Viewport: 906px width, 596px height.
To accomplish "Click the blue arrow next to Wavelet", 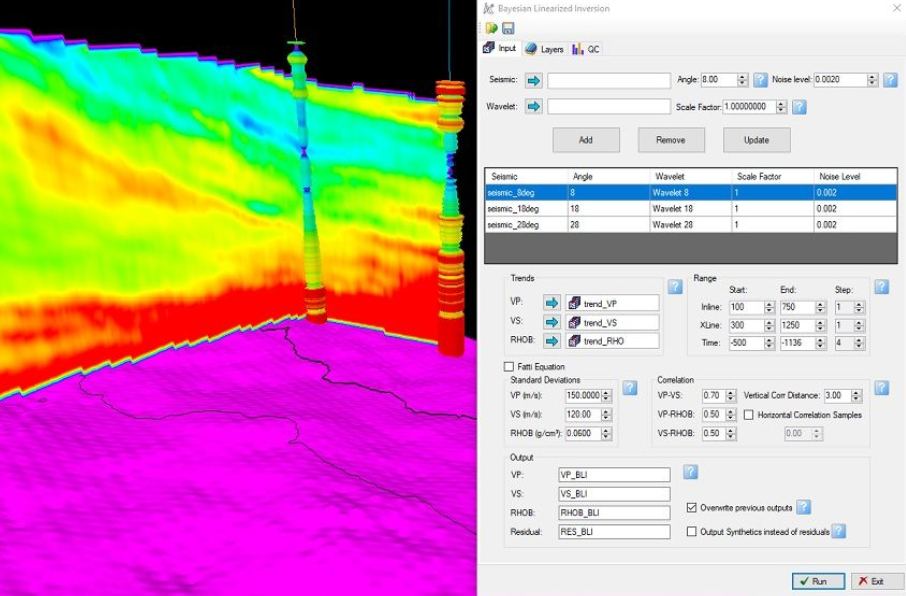I will coord(533,106).
